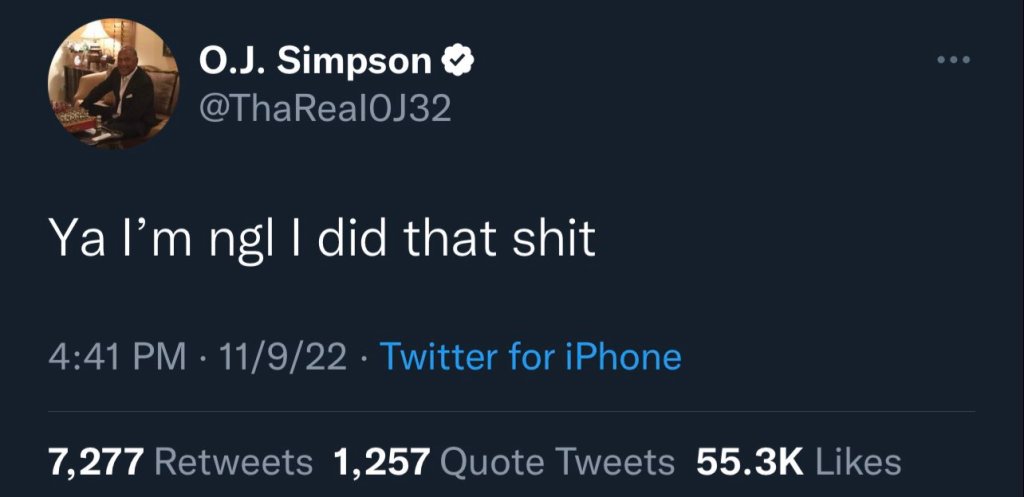Open O.J. Simpson's profile picture
This screenshot has width=1024, height=497.
tap(114, 83)
